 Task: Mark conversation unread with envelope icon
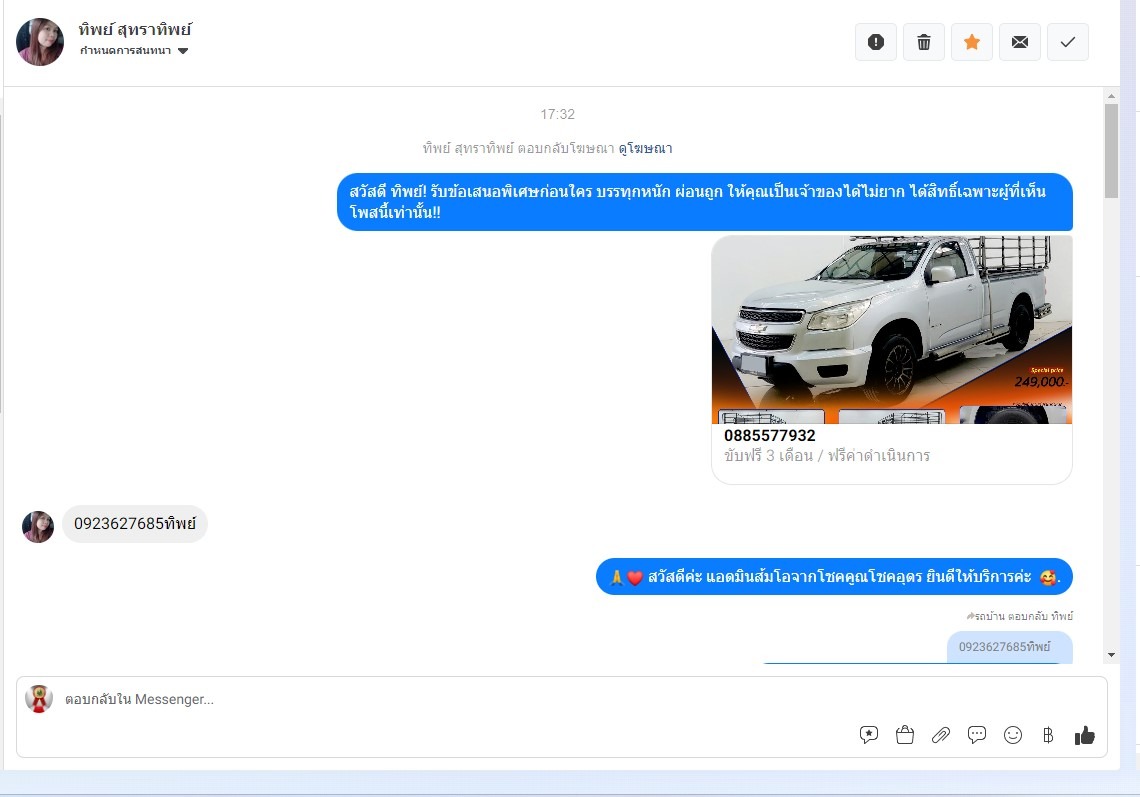click(1019, 42)
